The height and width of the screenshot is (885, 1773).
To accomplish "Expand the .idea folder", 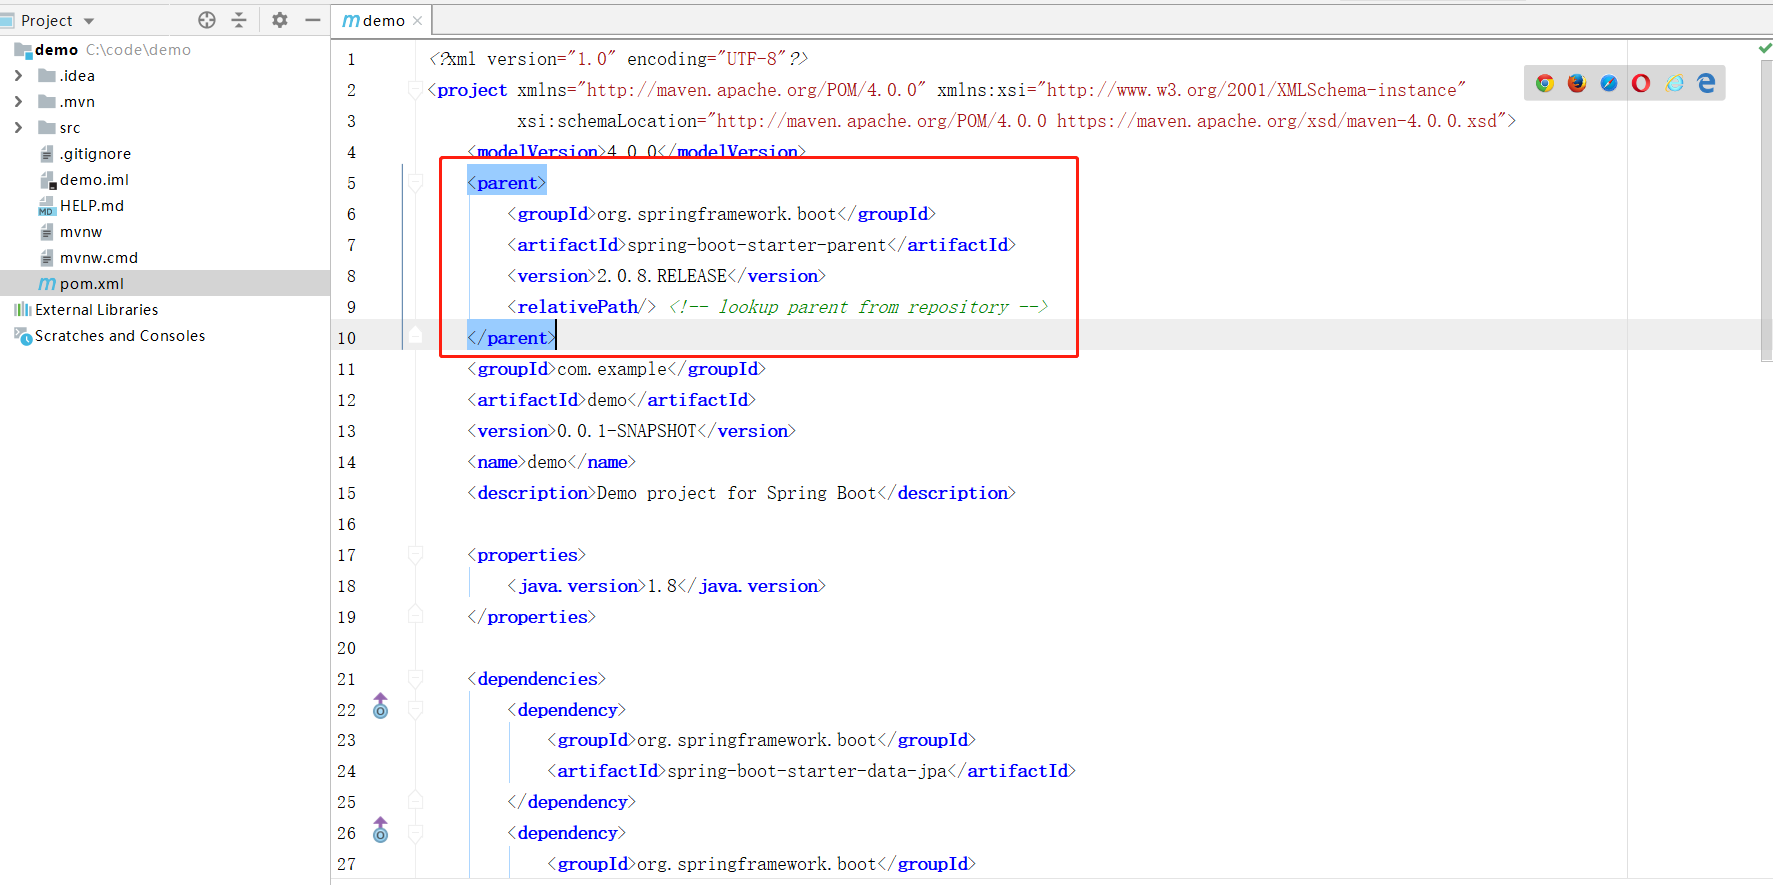I will pos(18,75).
